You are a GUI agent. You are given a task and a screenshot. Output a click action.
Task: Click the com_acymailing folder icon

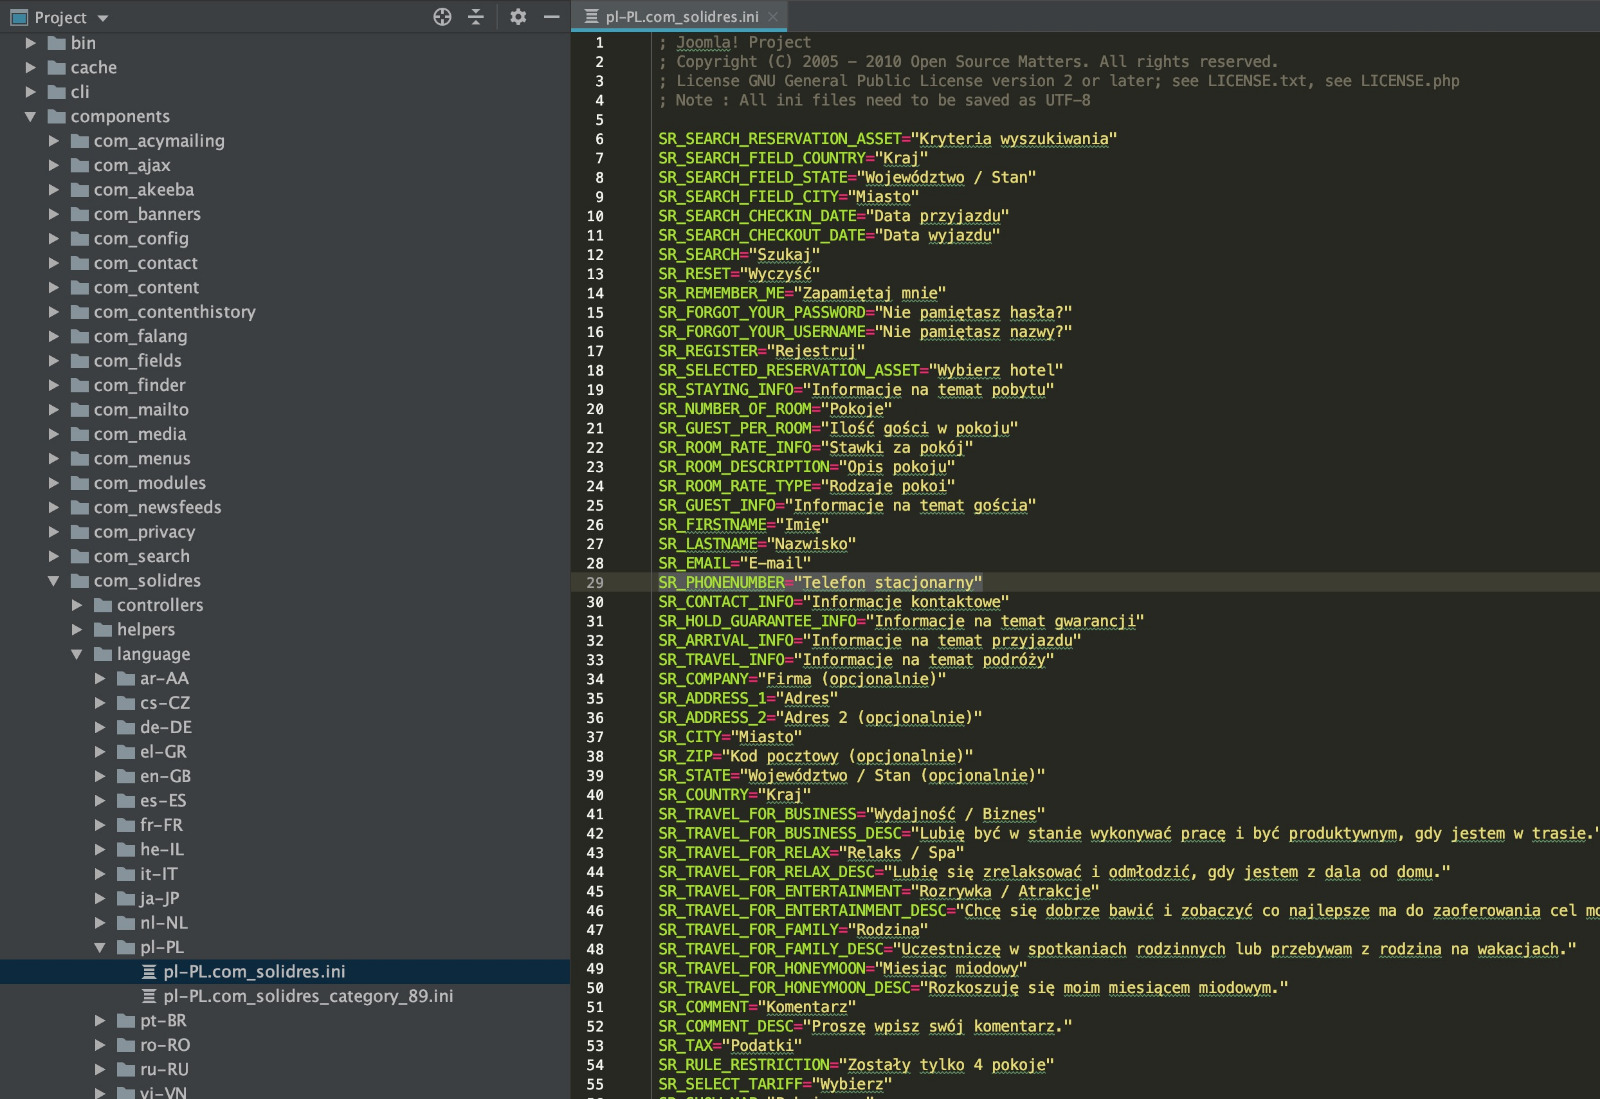[x=80, y=141]
